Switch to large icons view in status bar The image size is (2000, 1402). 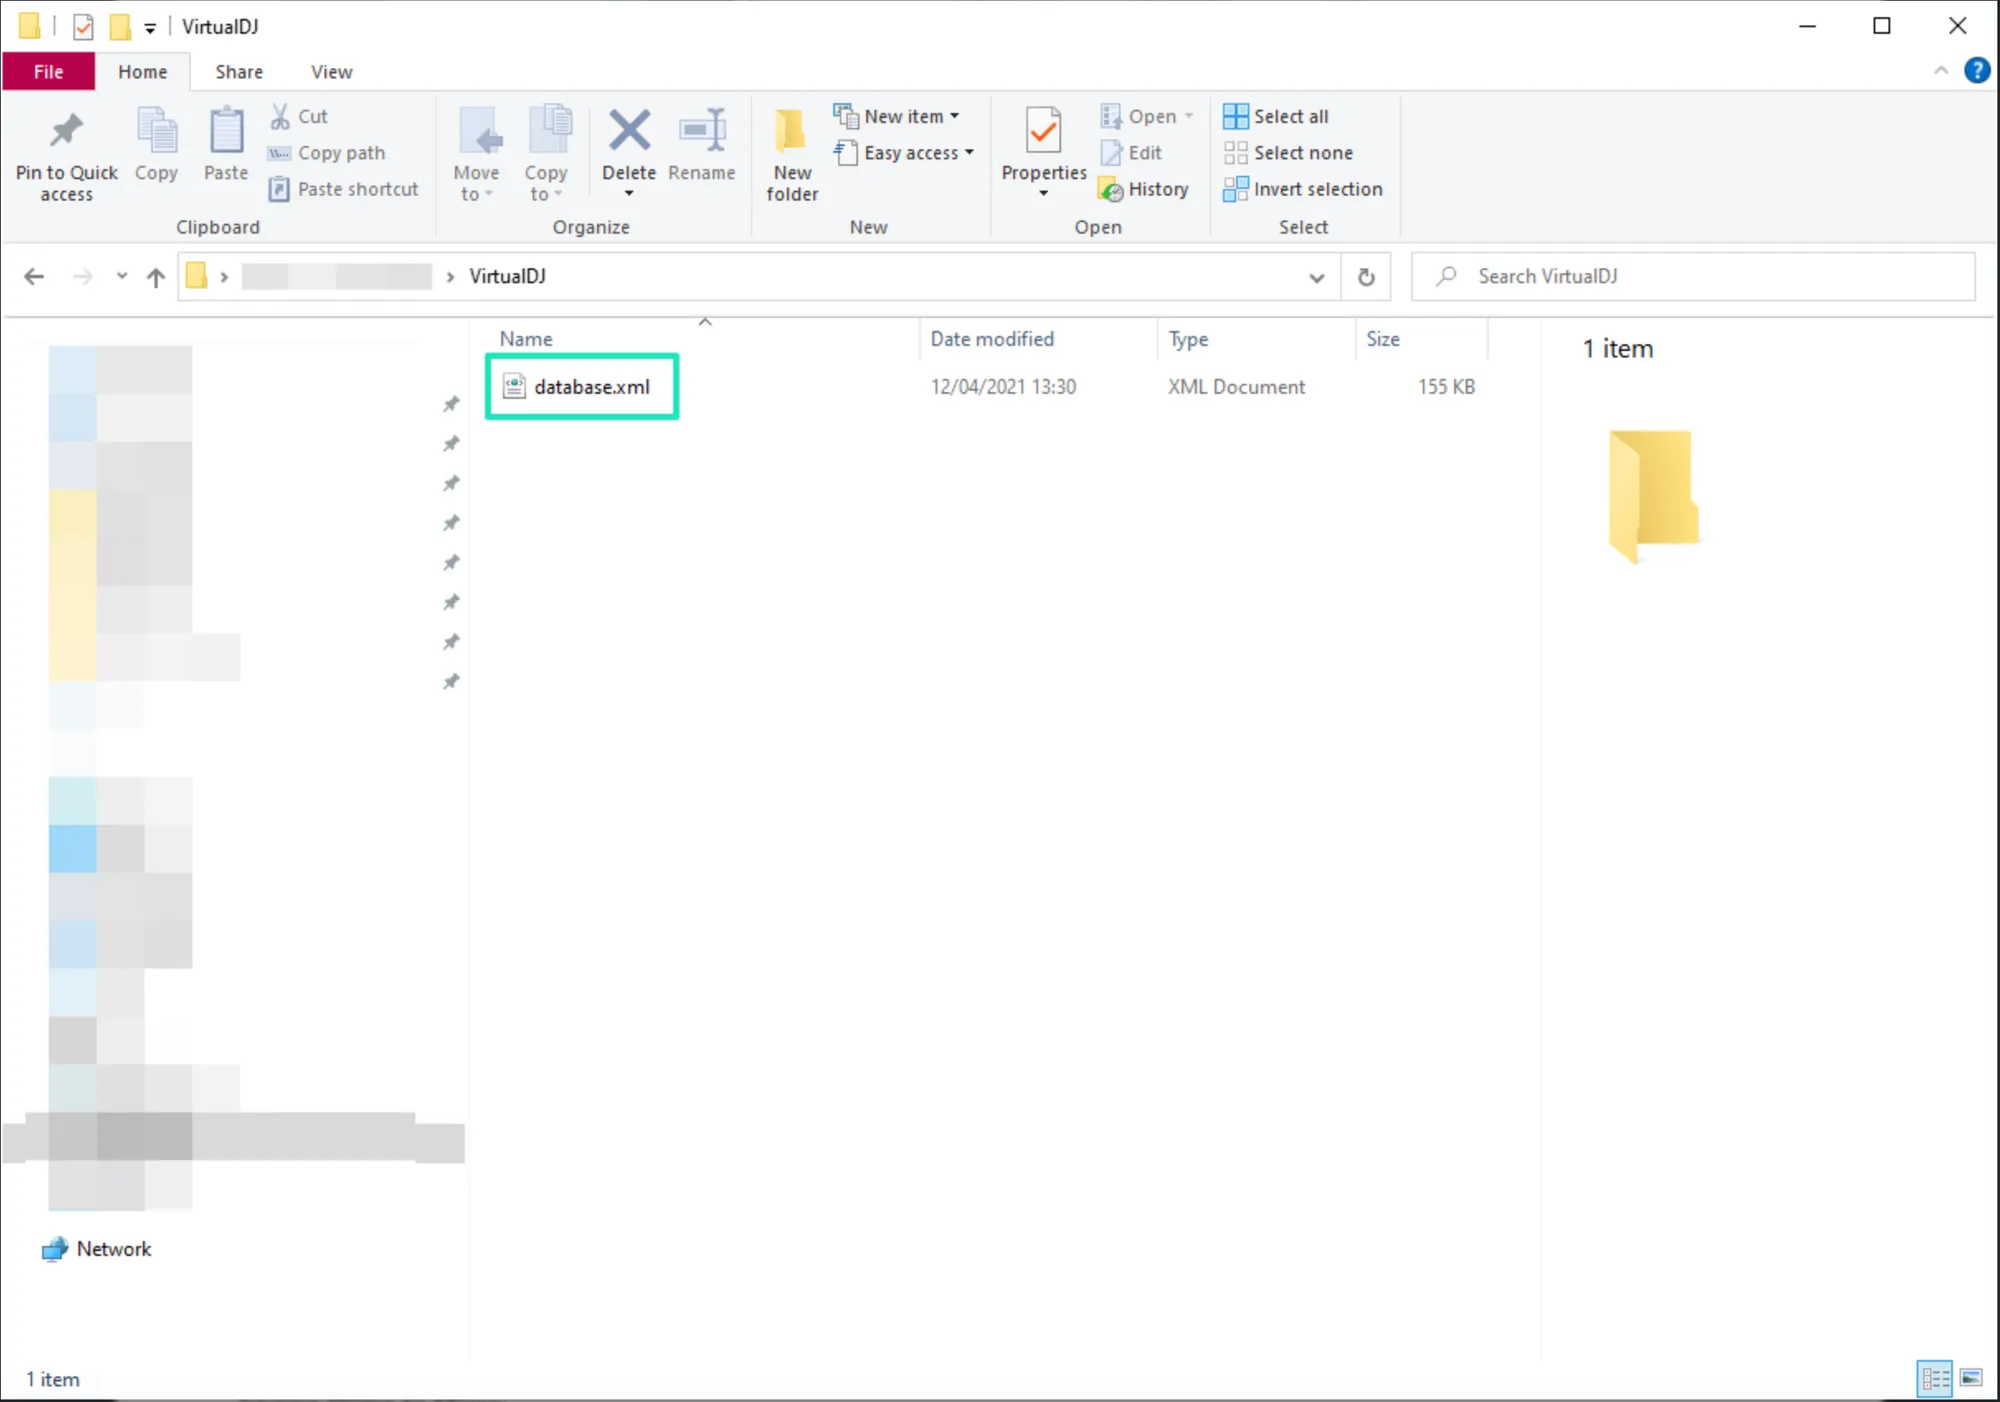point(1971,1378)
